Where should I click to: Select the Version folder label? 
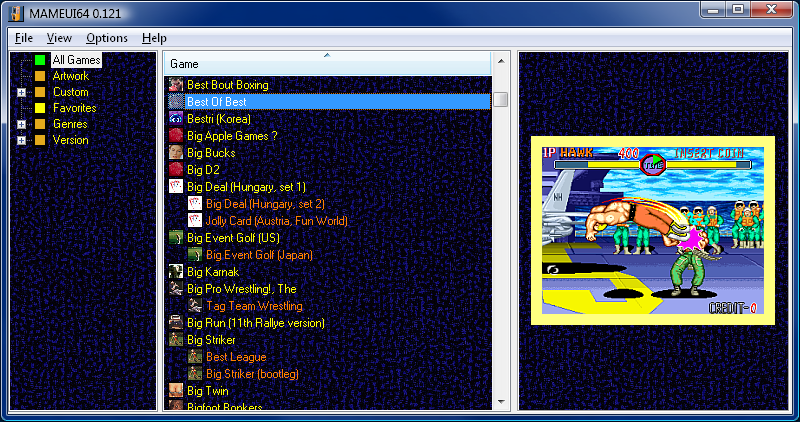pos(70,140)
